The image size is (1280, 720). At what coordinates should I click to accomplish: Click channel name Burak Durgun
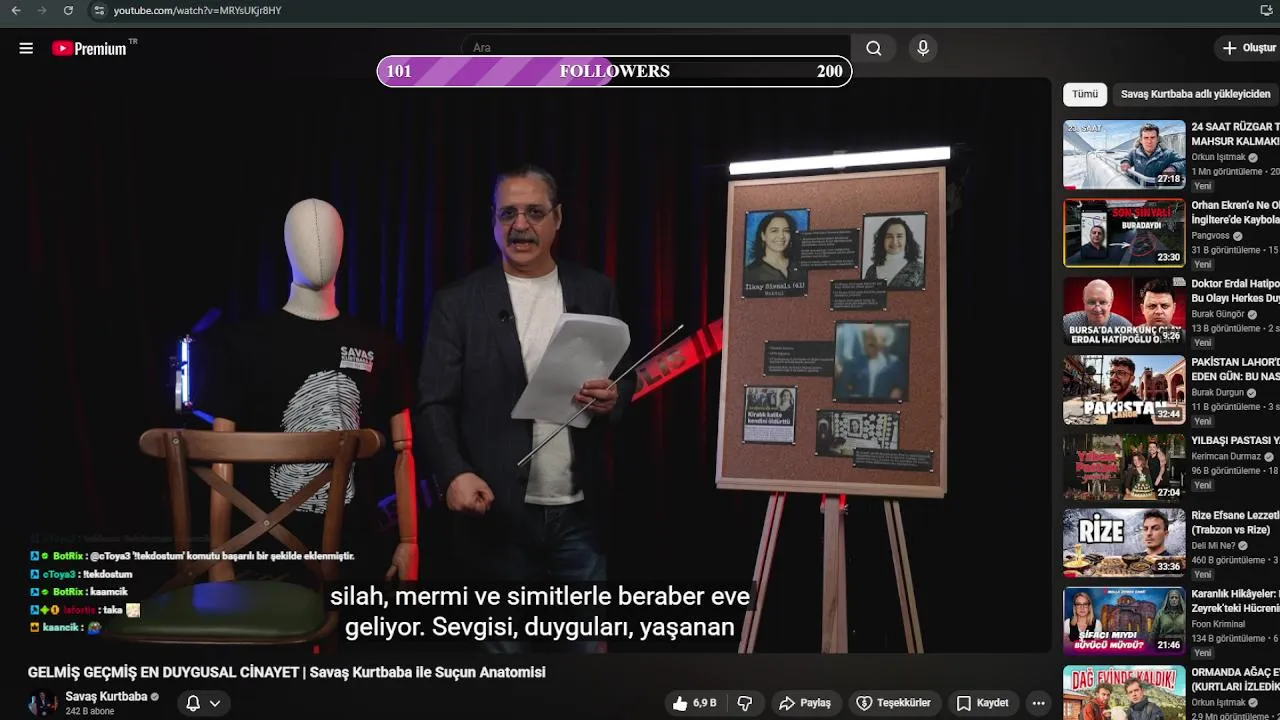[1217, 393]
